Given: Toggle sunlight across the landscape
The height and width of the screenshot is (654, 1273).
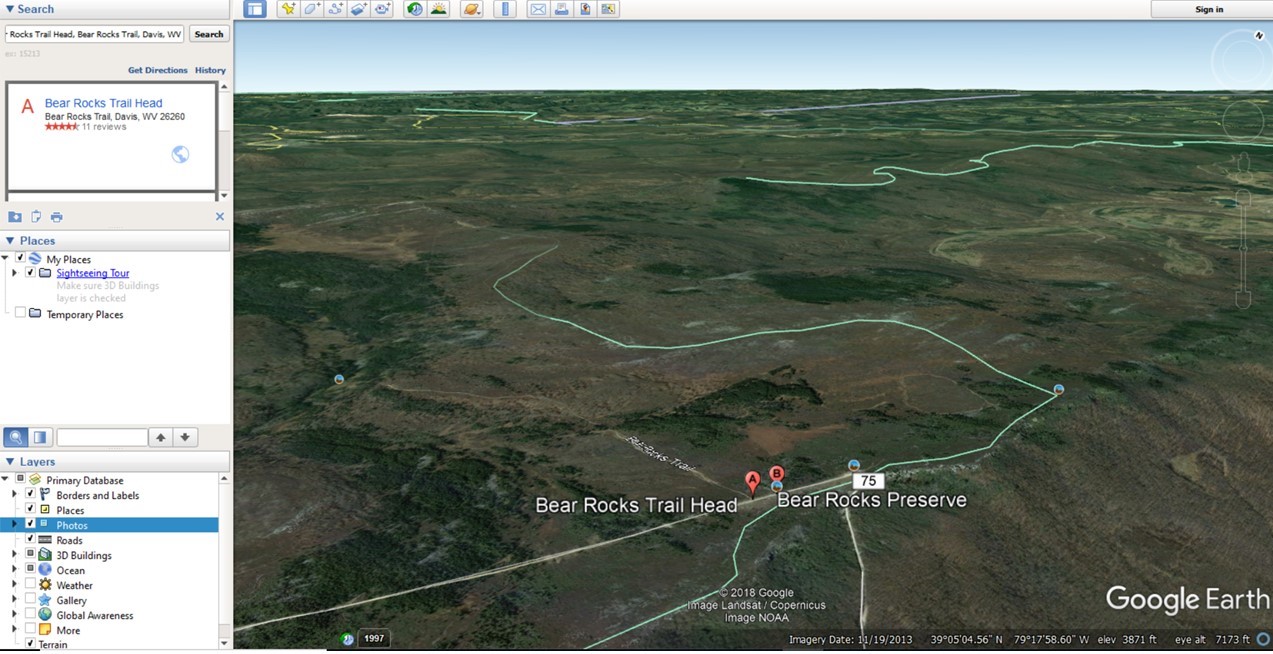Looking at the screenshot, I should pyautogui.click(x=438, y=9).
